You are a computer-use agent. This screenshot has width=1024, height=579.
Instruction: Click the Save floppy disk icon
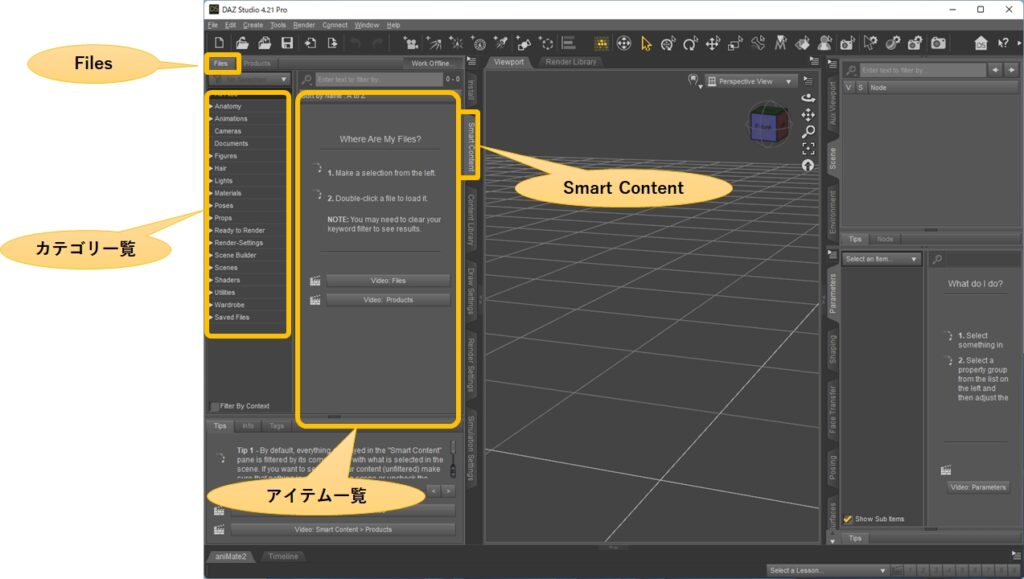pos(287,43)
